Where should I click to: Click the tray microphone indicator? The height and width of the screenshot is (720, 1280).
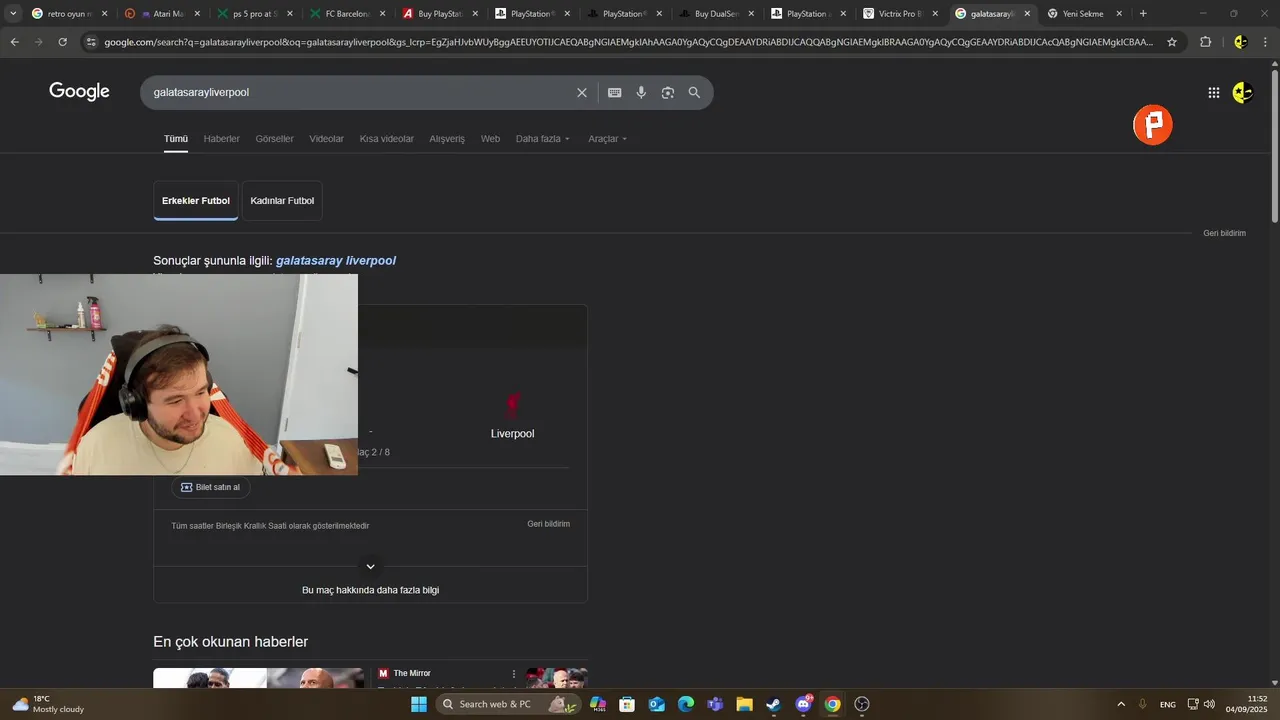click(x=1142, y=704)
